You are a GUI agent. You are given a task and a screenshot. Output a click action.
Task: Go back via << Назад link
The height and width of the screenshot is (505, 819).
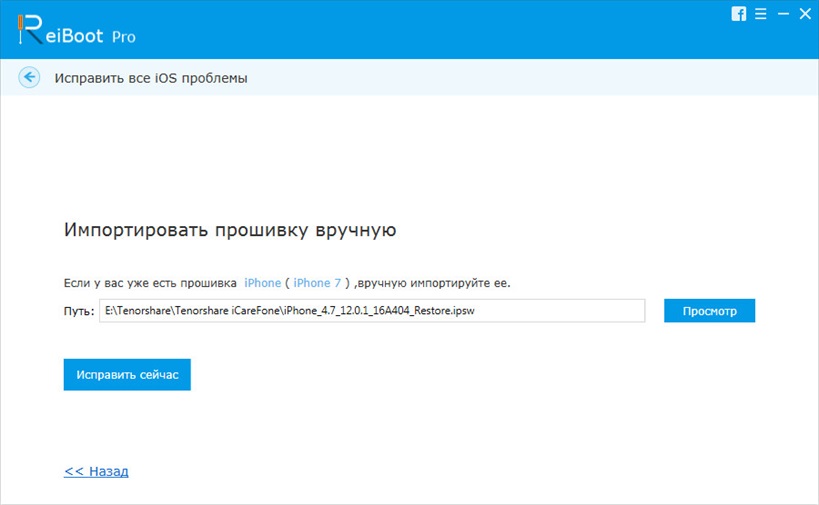tap(96, 471)
